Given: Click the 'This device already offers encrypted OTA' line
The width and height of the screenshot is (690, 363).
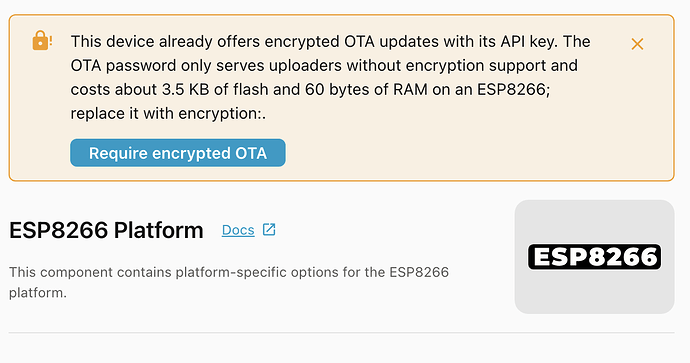Looking at the screenshot, I should click(x=330, y=41).
